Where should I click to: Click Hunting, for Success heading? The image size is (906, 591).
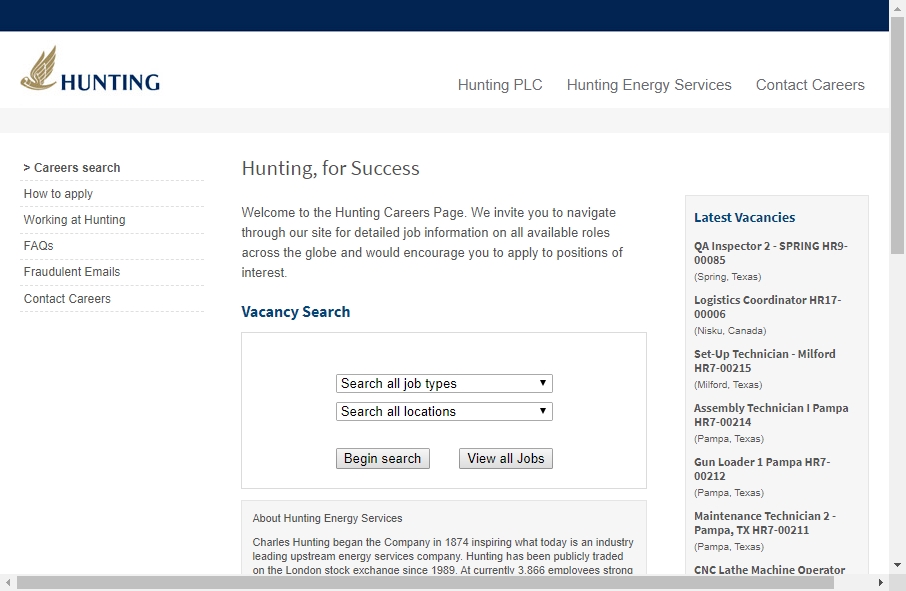[x=331, y=168]
